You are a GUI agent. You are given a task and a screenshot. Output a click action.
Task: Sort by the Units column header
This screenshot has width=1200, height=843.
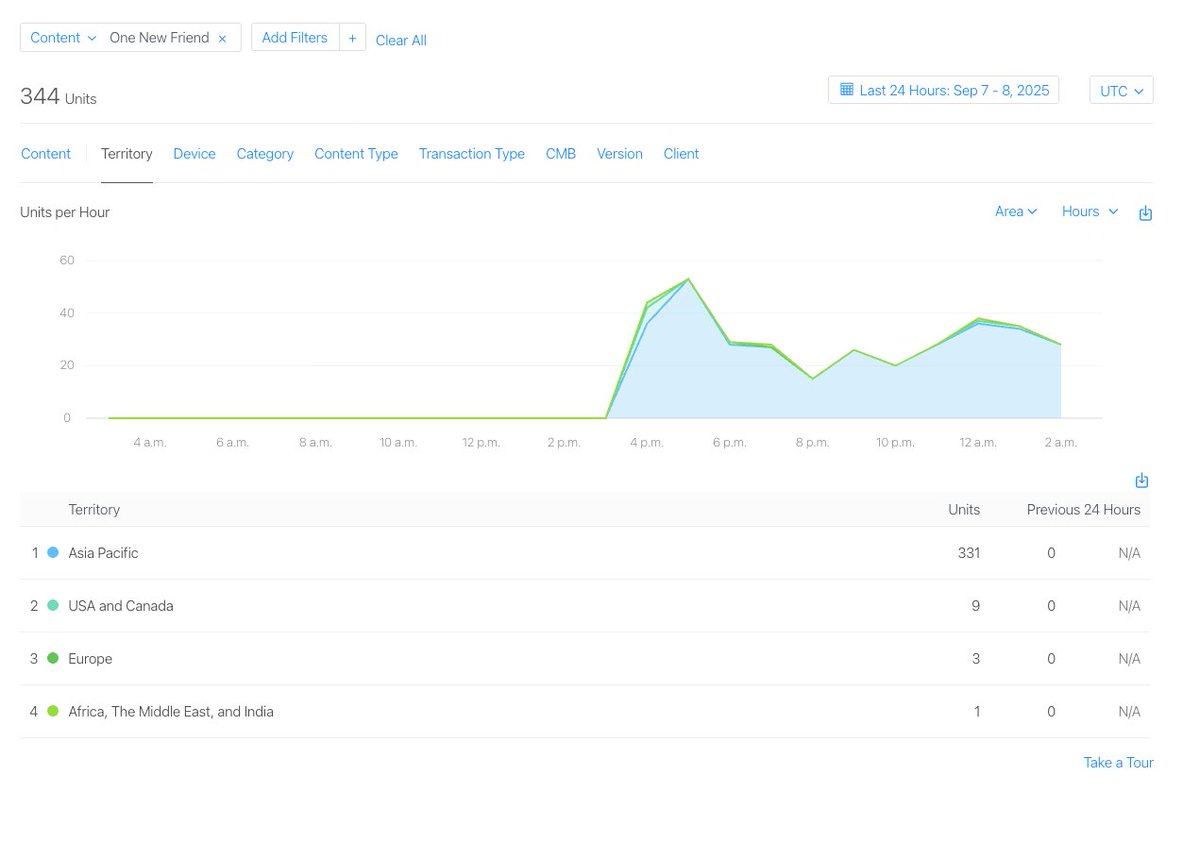pos(964,510)
